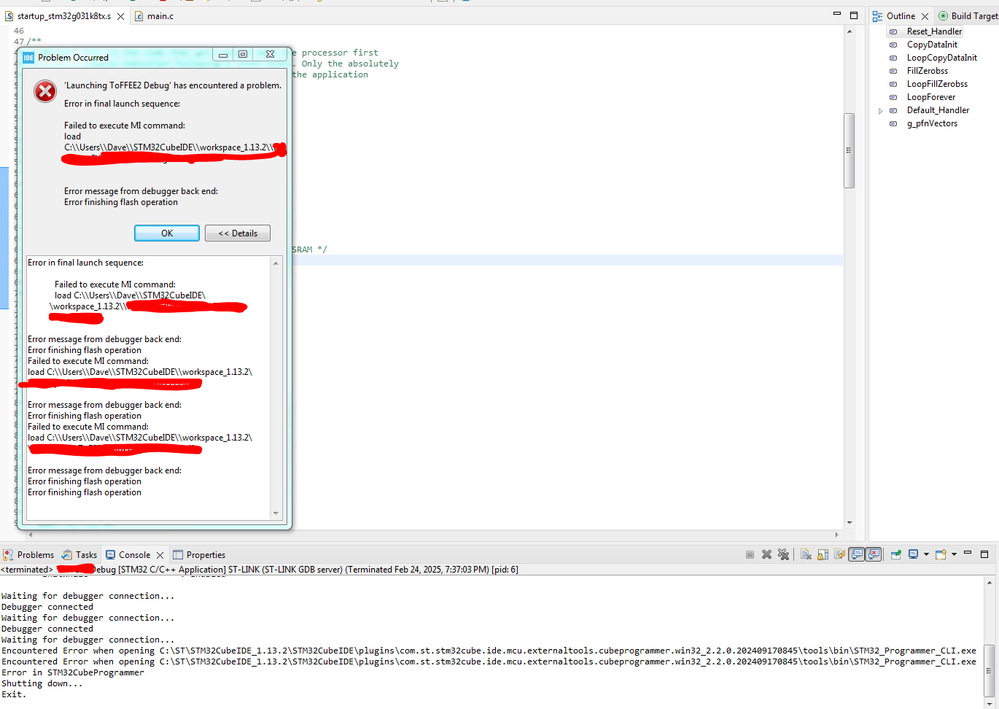
Task: Toggle Scroll Lock in Console toolbar
Action: 823,554
